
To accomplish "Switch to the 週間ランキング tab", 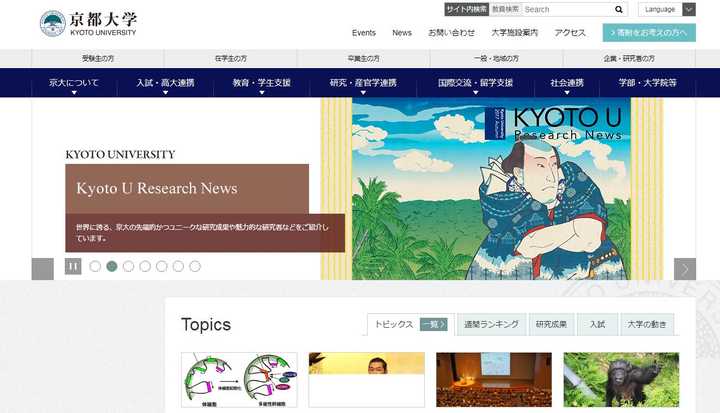I will coord(491,324).
